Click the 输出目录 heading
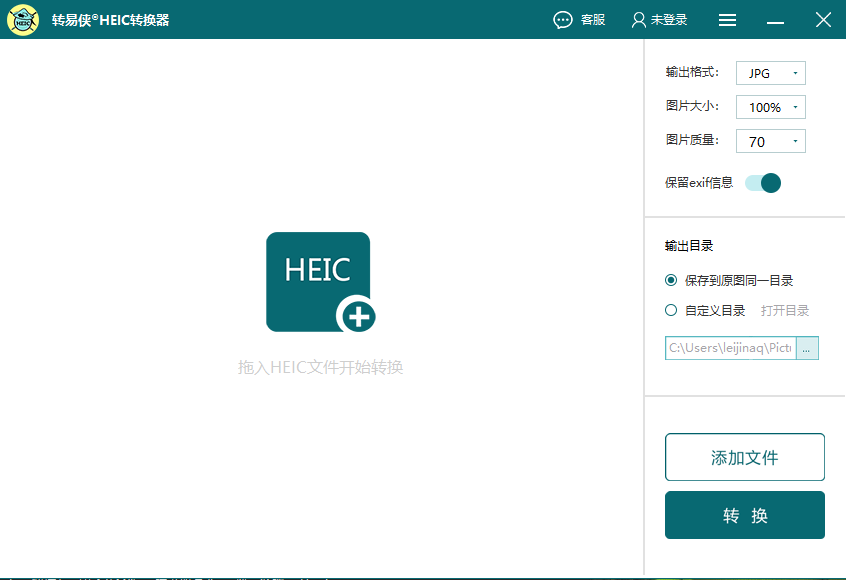The width and height of the screenshot is (846, 580). click(x=689, y=246)
